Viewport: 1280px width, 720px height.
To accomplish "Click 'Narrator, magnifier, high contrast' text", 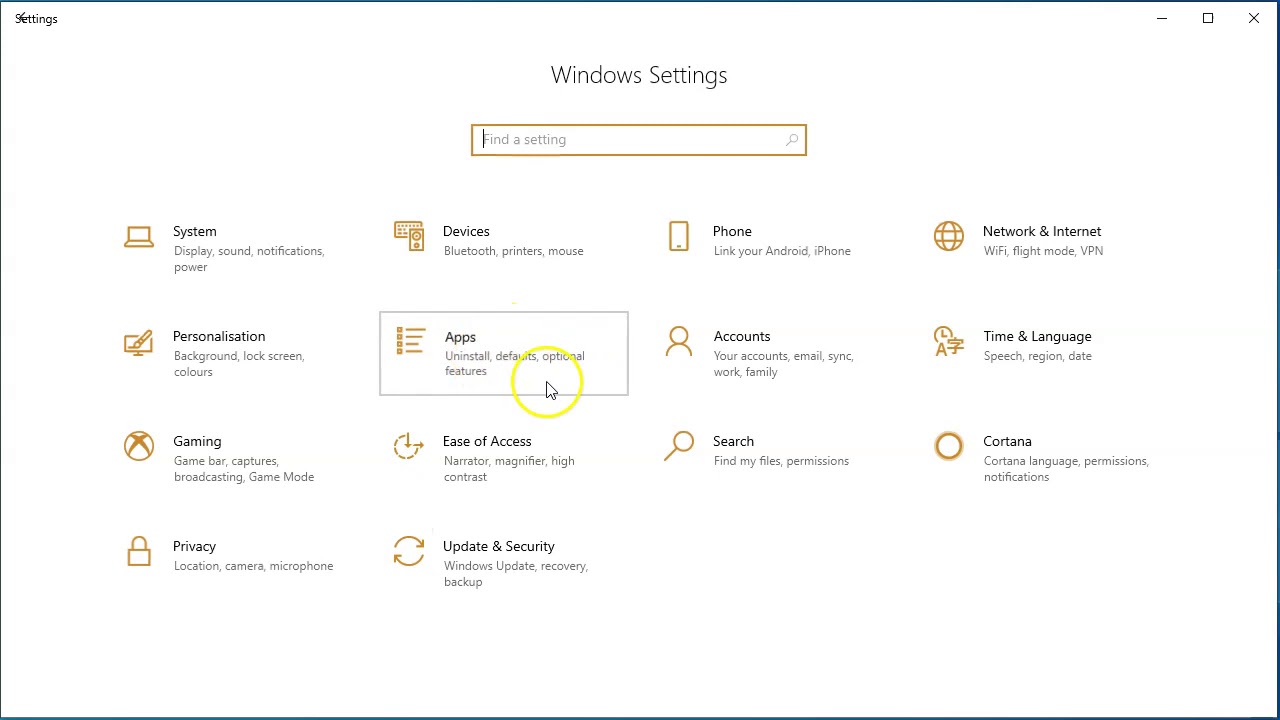I will (x=509, y=469).
